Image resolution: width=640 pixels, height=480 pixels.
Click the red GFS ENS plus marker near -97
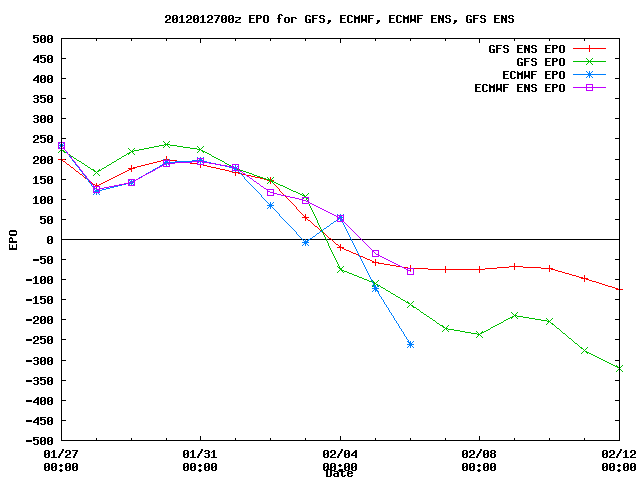(x=584, y=279)
